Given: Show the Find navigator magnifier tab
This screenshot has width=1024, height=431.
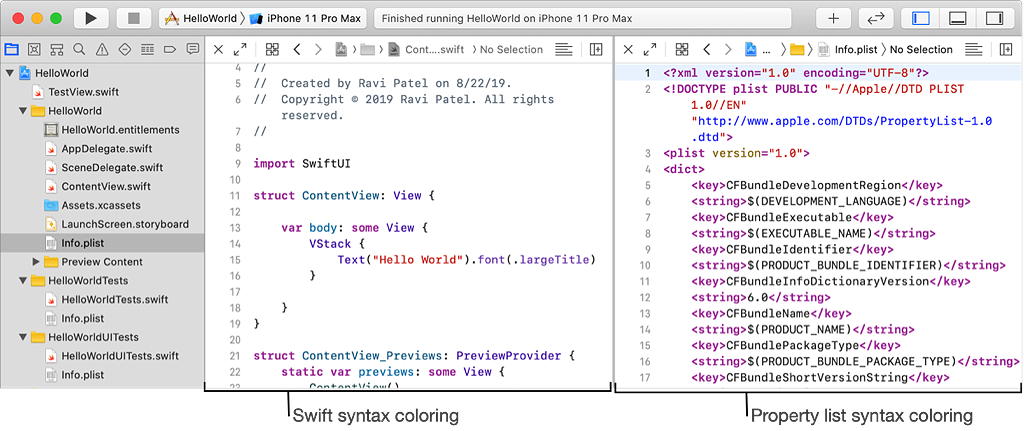Looking at the screenshot, I should (79, 49).
